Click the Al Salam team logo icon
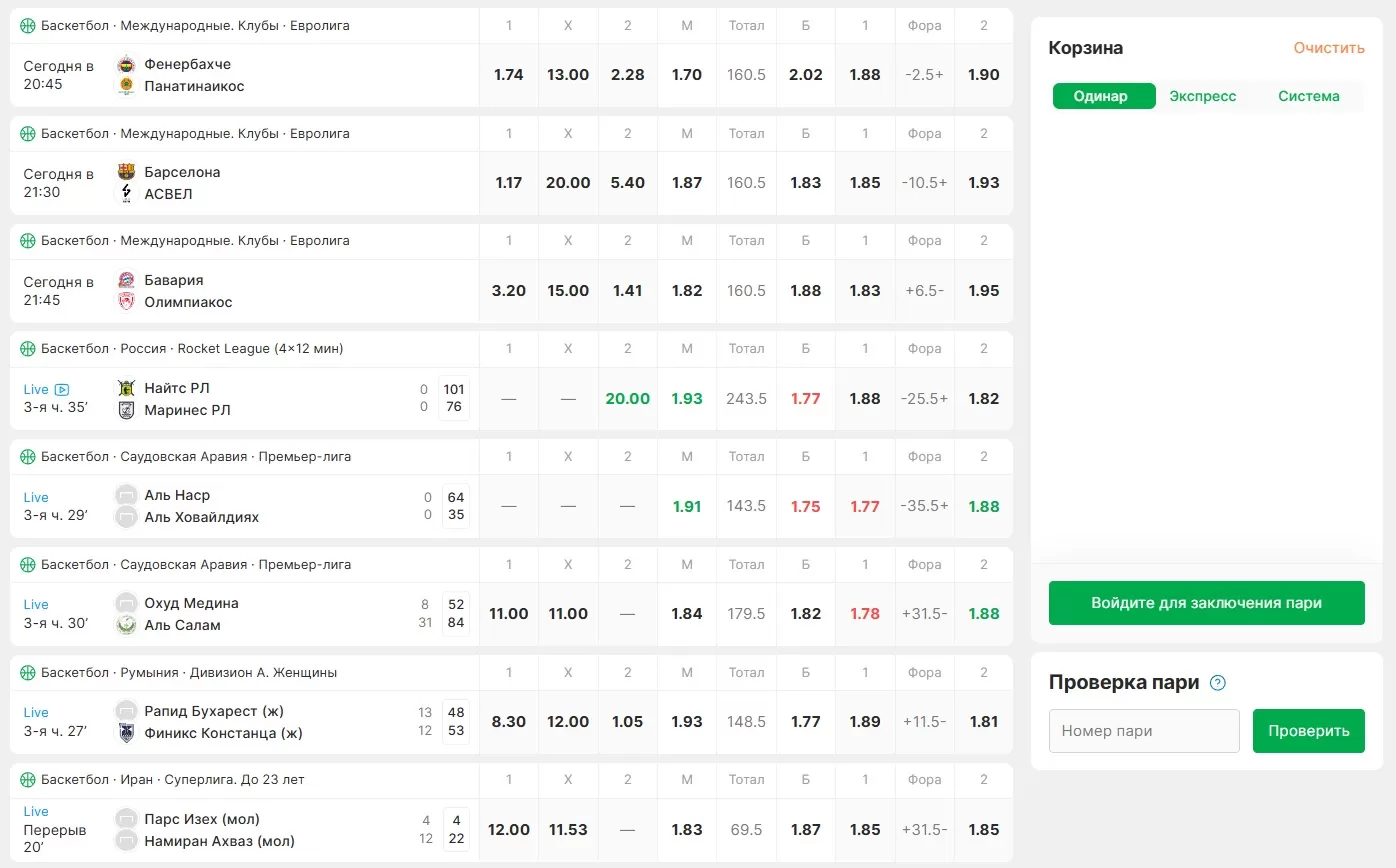 (126, 625)
